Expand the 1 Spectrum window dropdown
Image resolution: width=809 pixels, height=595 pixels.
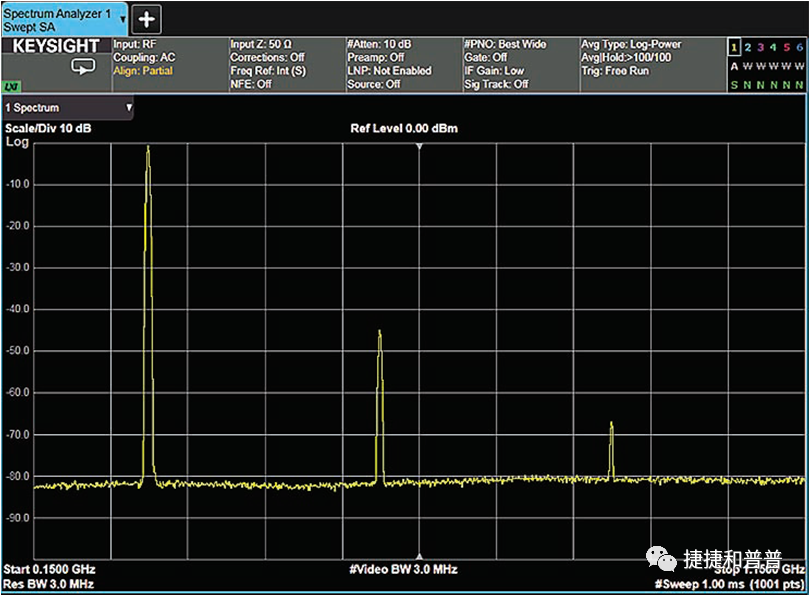pos(128,107)
